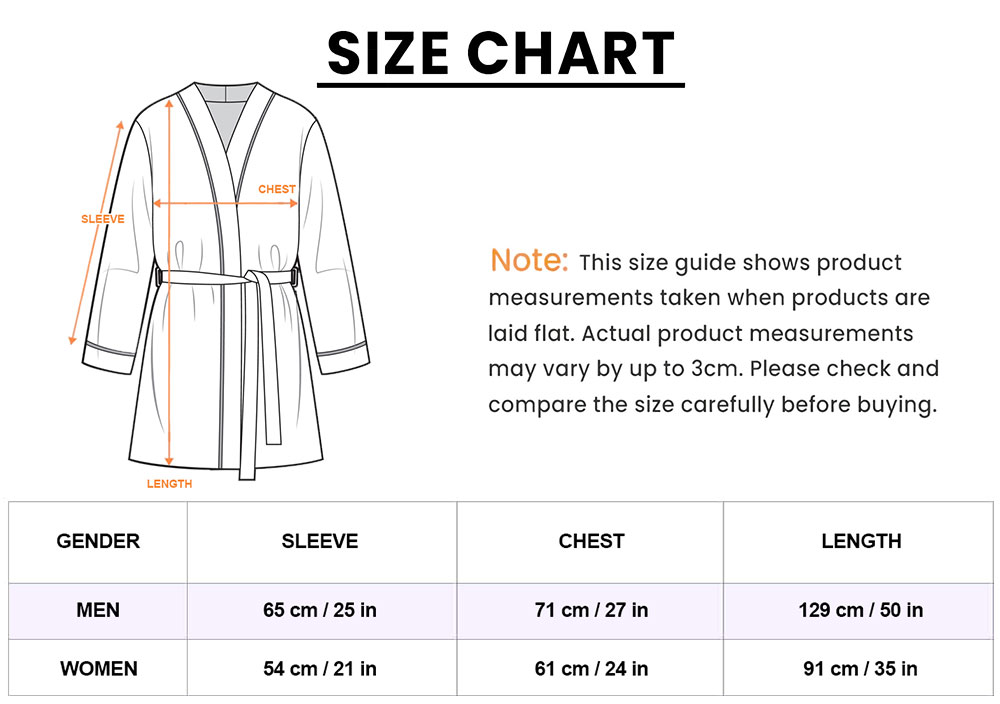Click the men's sleeve value 65 cm
Viewport: 1000px width, 704px height.
[x=320, y=610]
